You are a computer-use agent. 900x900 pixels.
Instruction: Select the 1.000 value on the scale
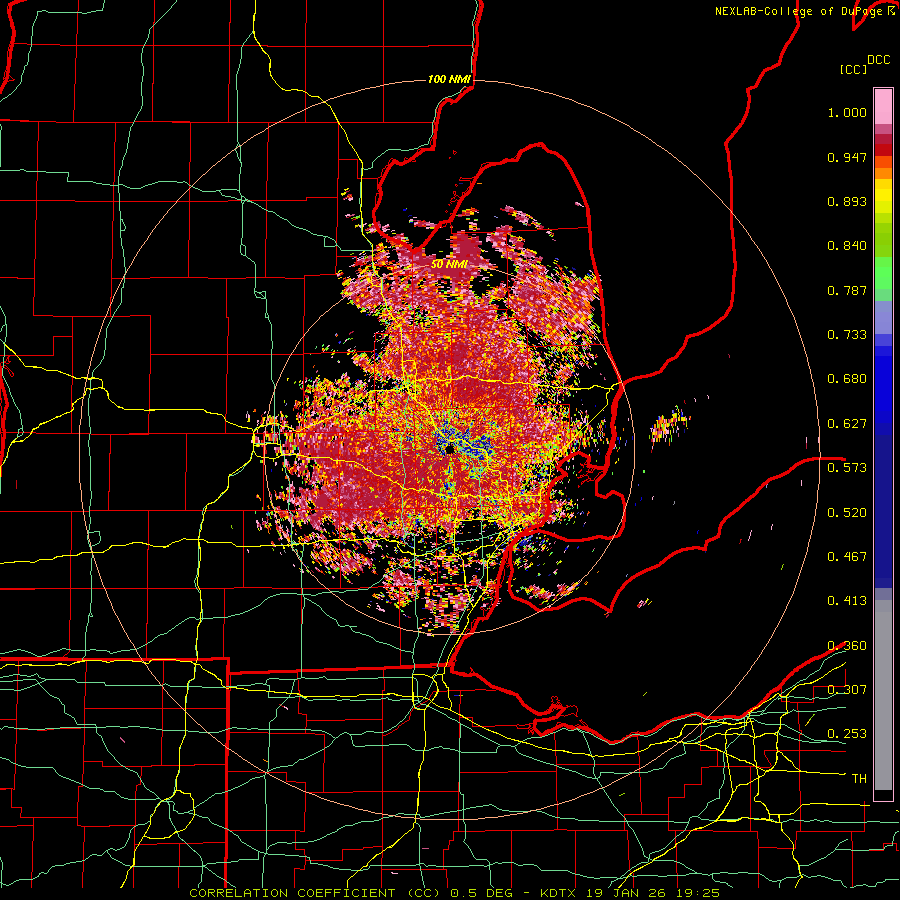point(847,112)
